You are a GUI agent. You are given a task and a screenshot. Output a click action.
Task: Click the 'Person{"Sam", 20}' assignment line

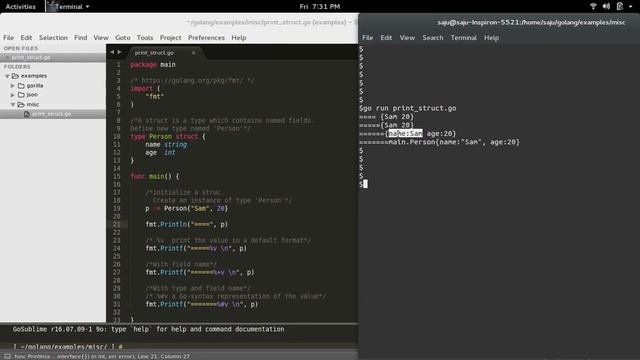pos(187,208)
